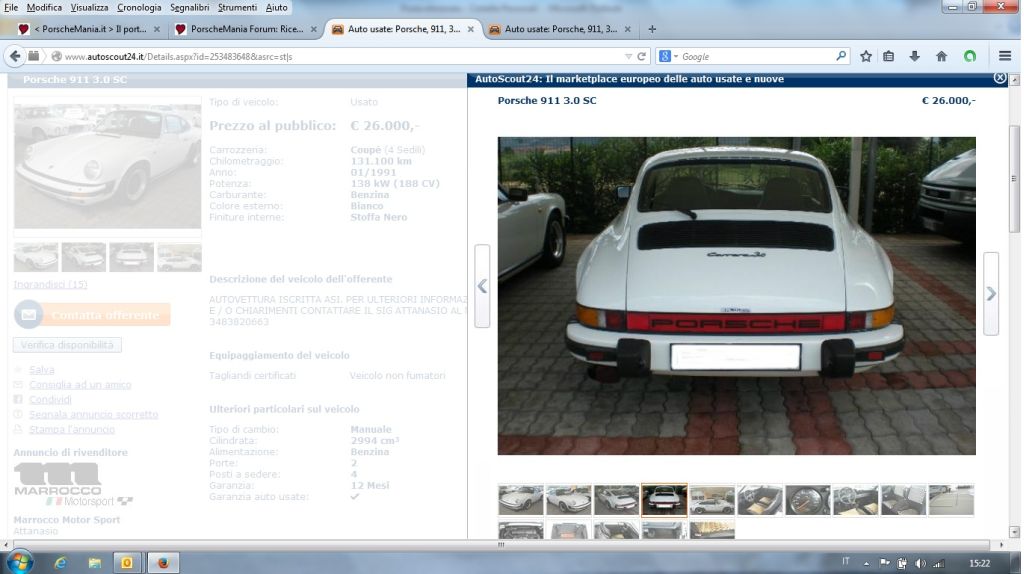Screen dimensions: 1024x574
Task: Show the next photo in gallery
Action: click(x=991, y=294)
